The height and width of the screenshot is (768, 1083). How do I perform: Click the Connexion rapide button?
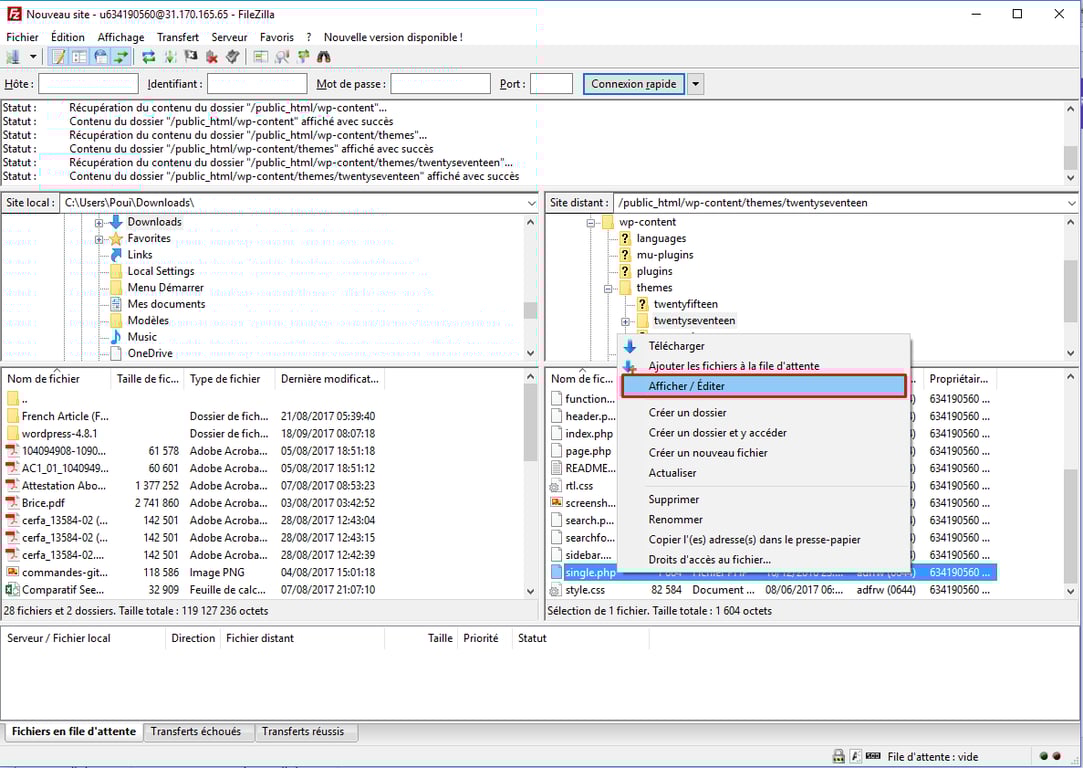[x=633, y=84]
